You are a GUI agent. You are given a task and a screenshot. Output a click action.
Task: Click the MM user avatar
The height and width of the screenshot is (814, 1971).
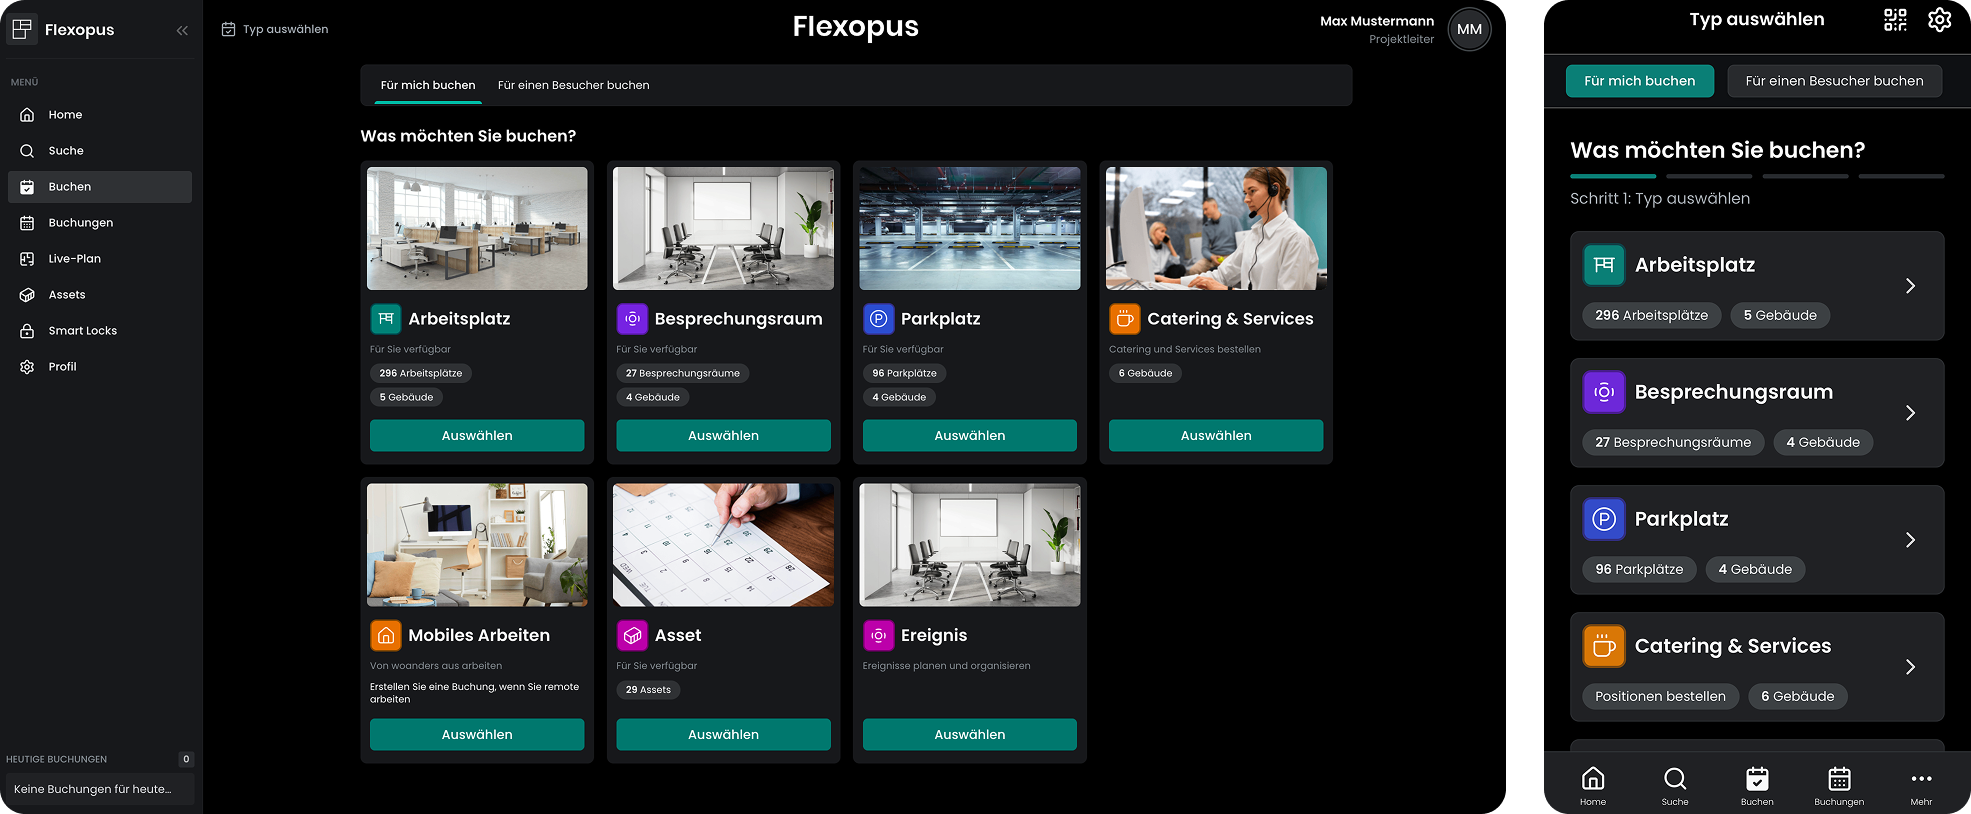(x=1469, y=29)
